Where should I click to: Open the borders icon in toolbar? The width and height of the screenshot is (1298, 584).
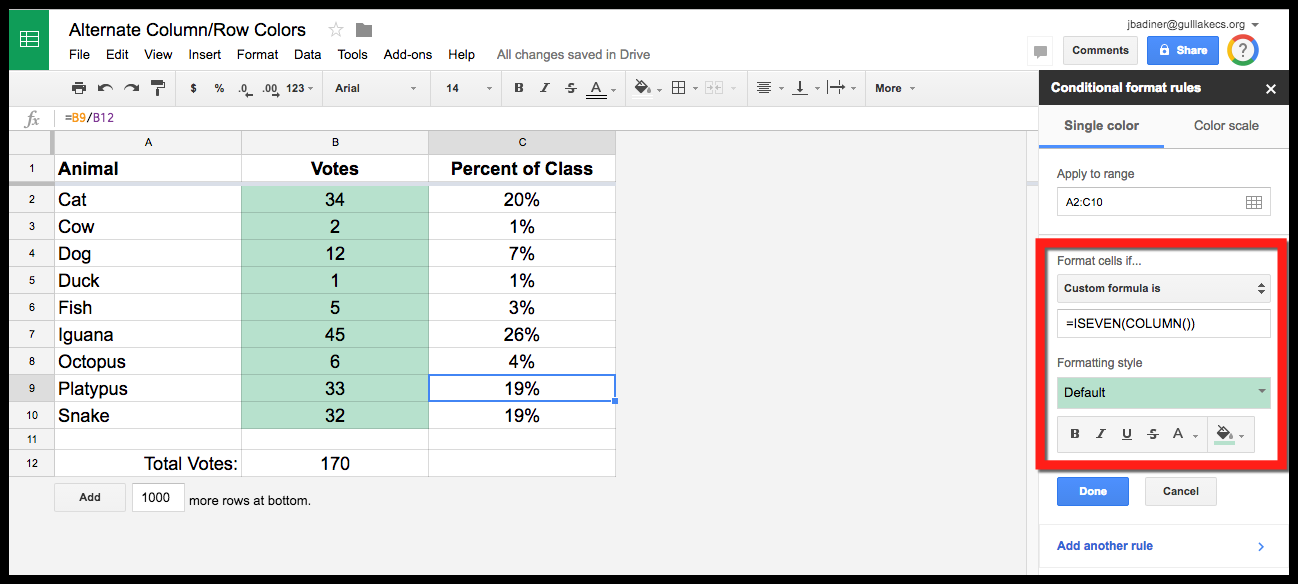(x=678, y=88)
